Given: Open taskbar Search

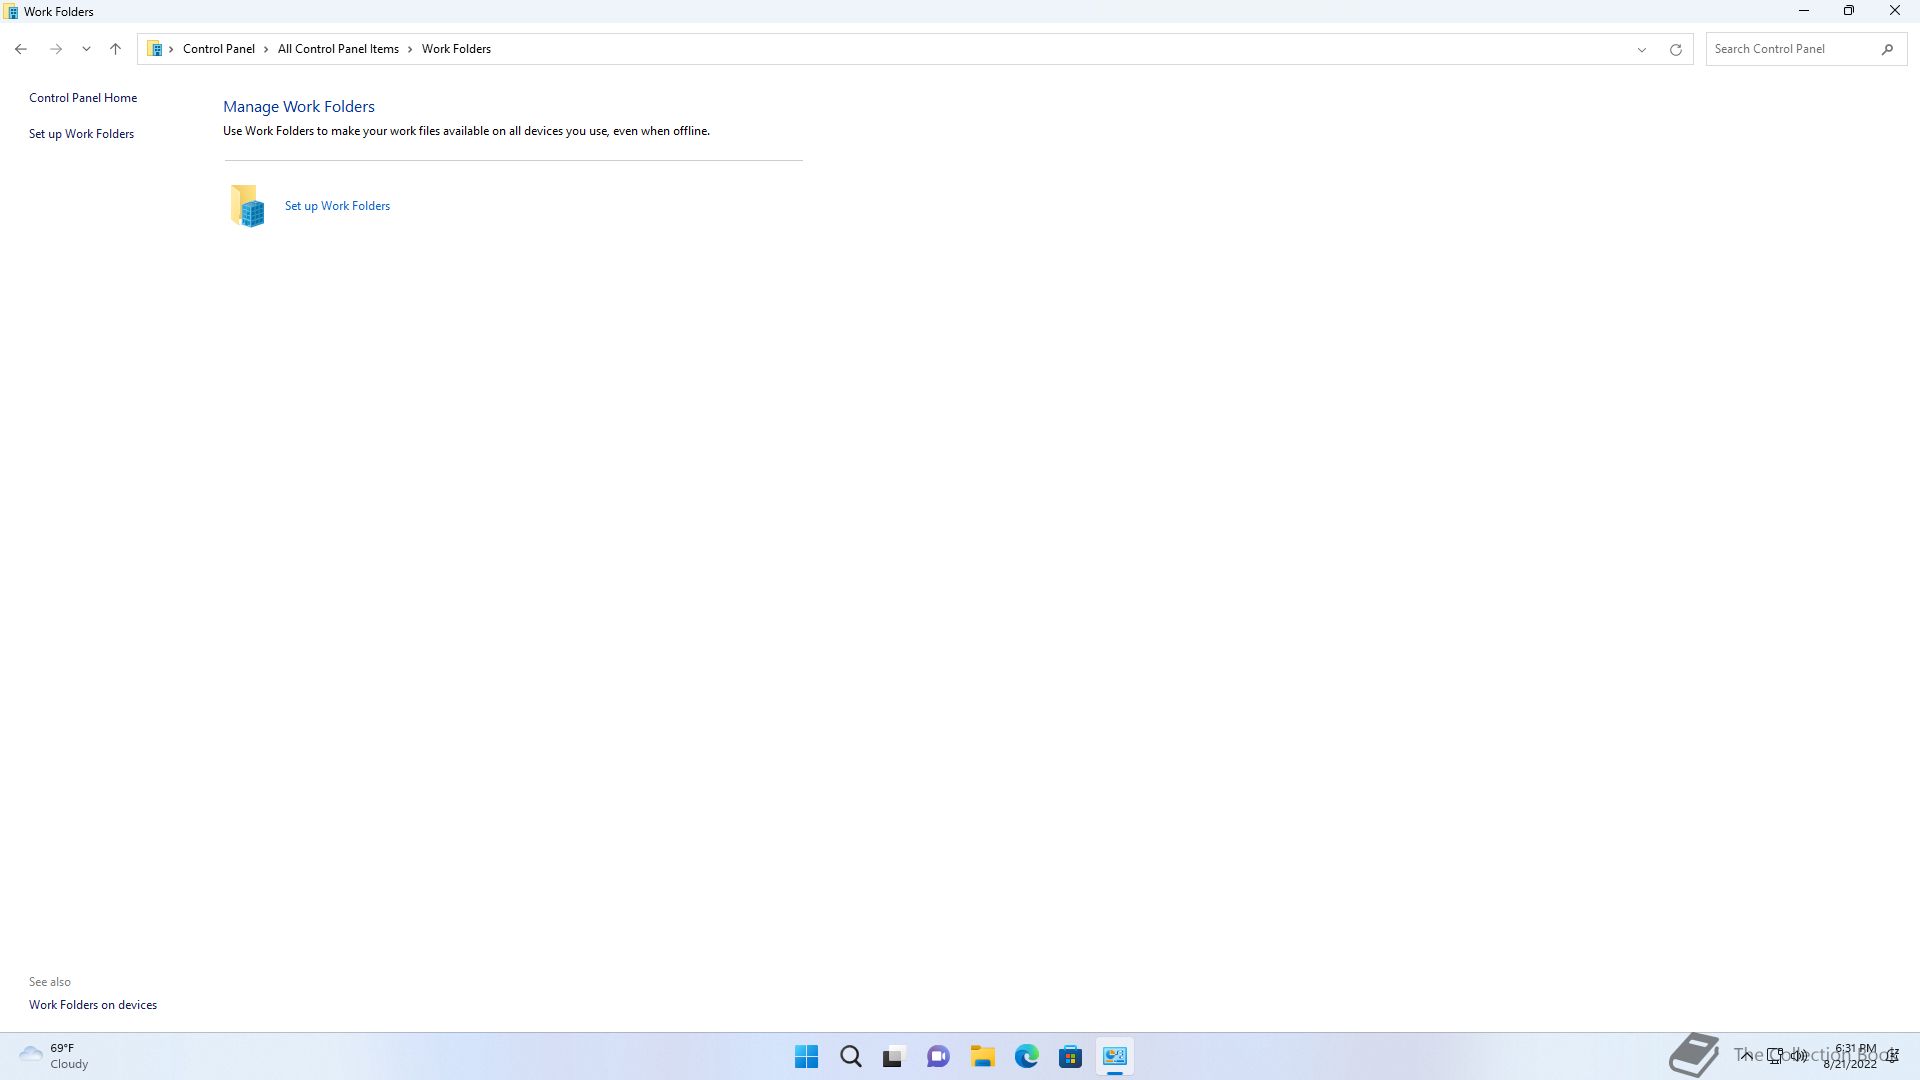Looking at the screenshot, I should point(850,1057).
